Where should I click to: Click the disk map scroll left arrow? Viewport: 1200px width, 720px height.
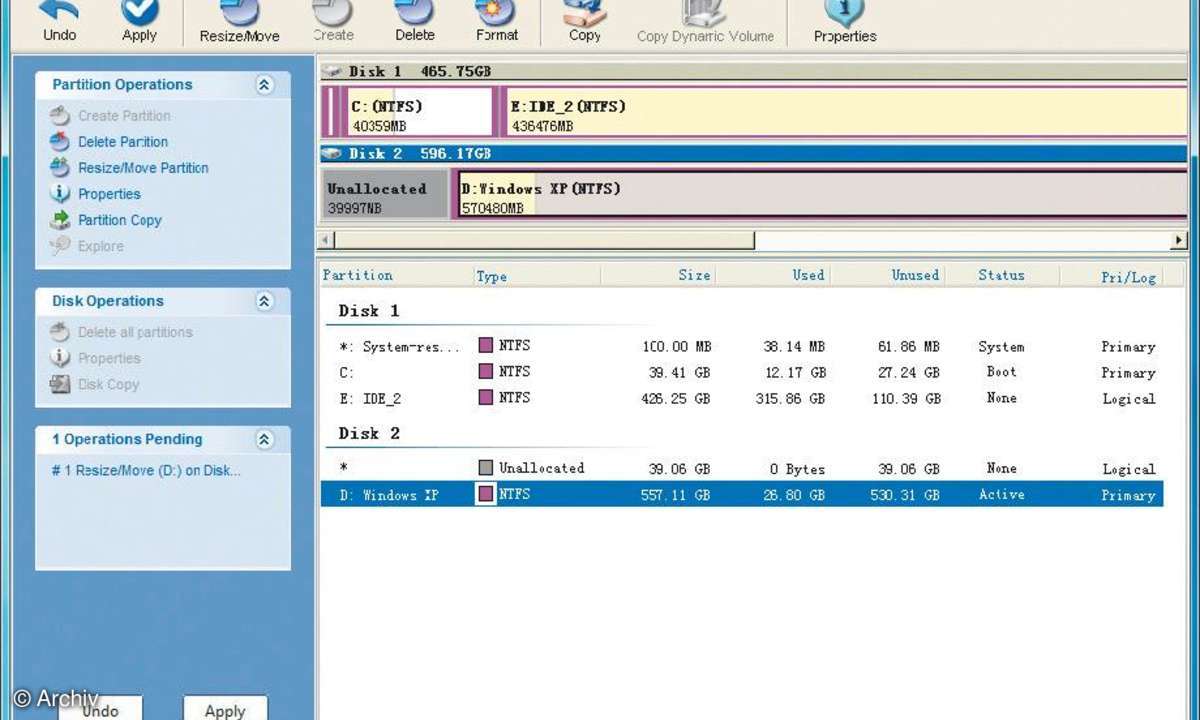pyautogui.click(x=325, y=240)
